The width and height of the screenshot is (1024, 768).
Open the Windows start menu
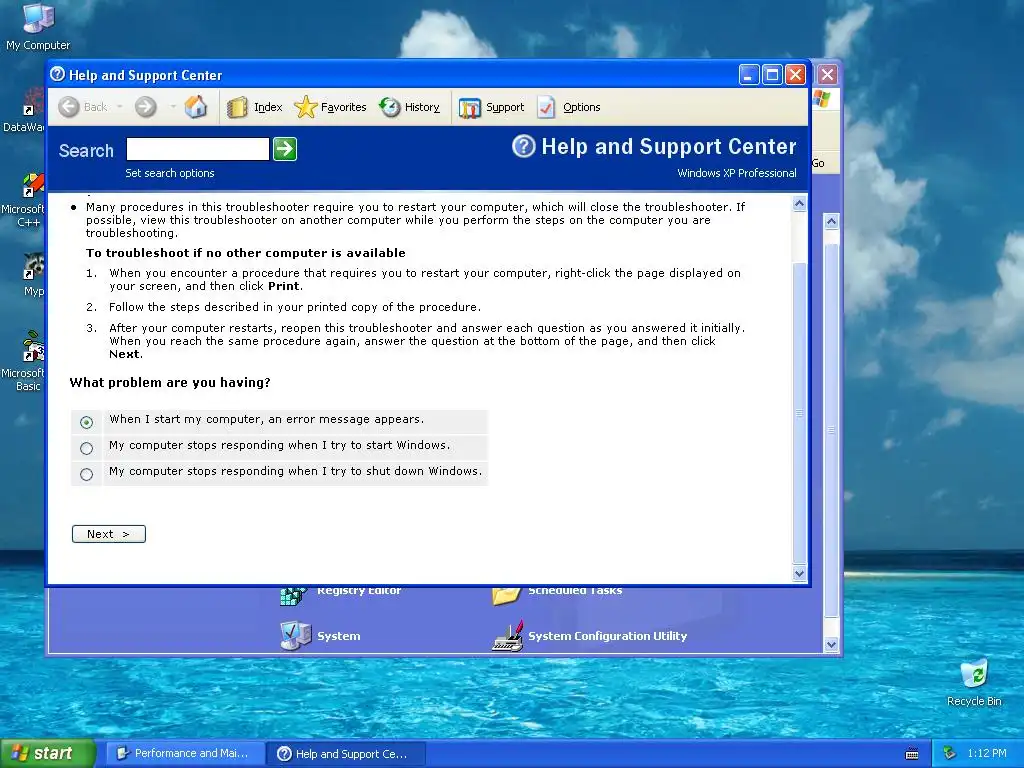pyautogui.click(x=47, y=754)
